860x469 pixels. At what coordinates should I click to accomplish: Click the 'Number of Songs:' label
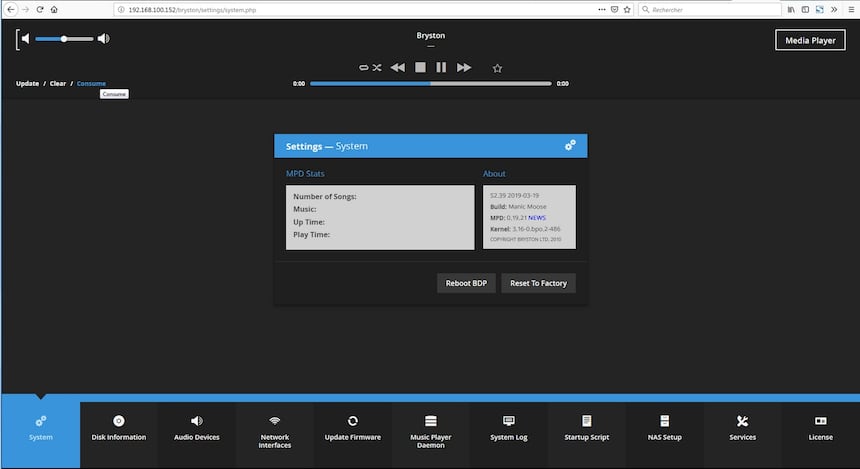[325, 196]
